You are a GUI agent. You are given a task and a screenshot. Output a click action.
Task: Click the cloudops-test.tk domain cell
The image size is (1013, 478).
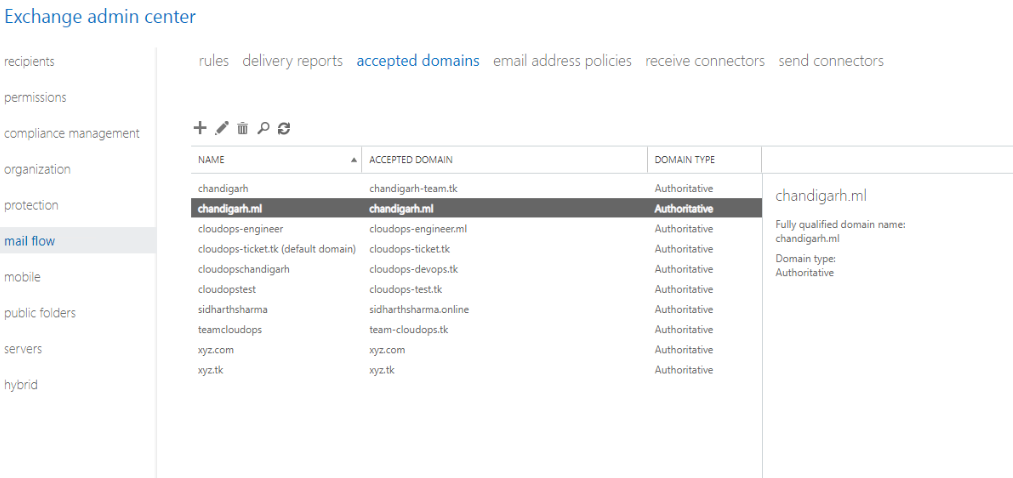coord(406,289)
